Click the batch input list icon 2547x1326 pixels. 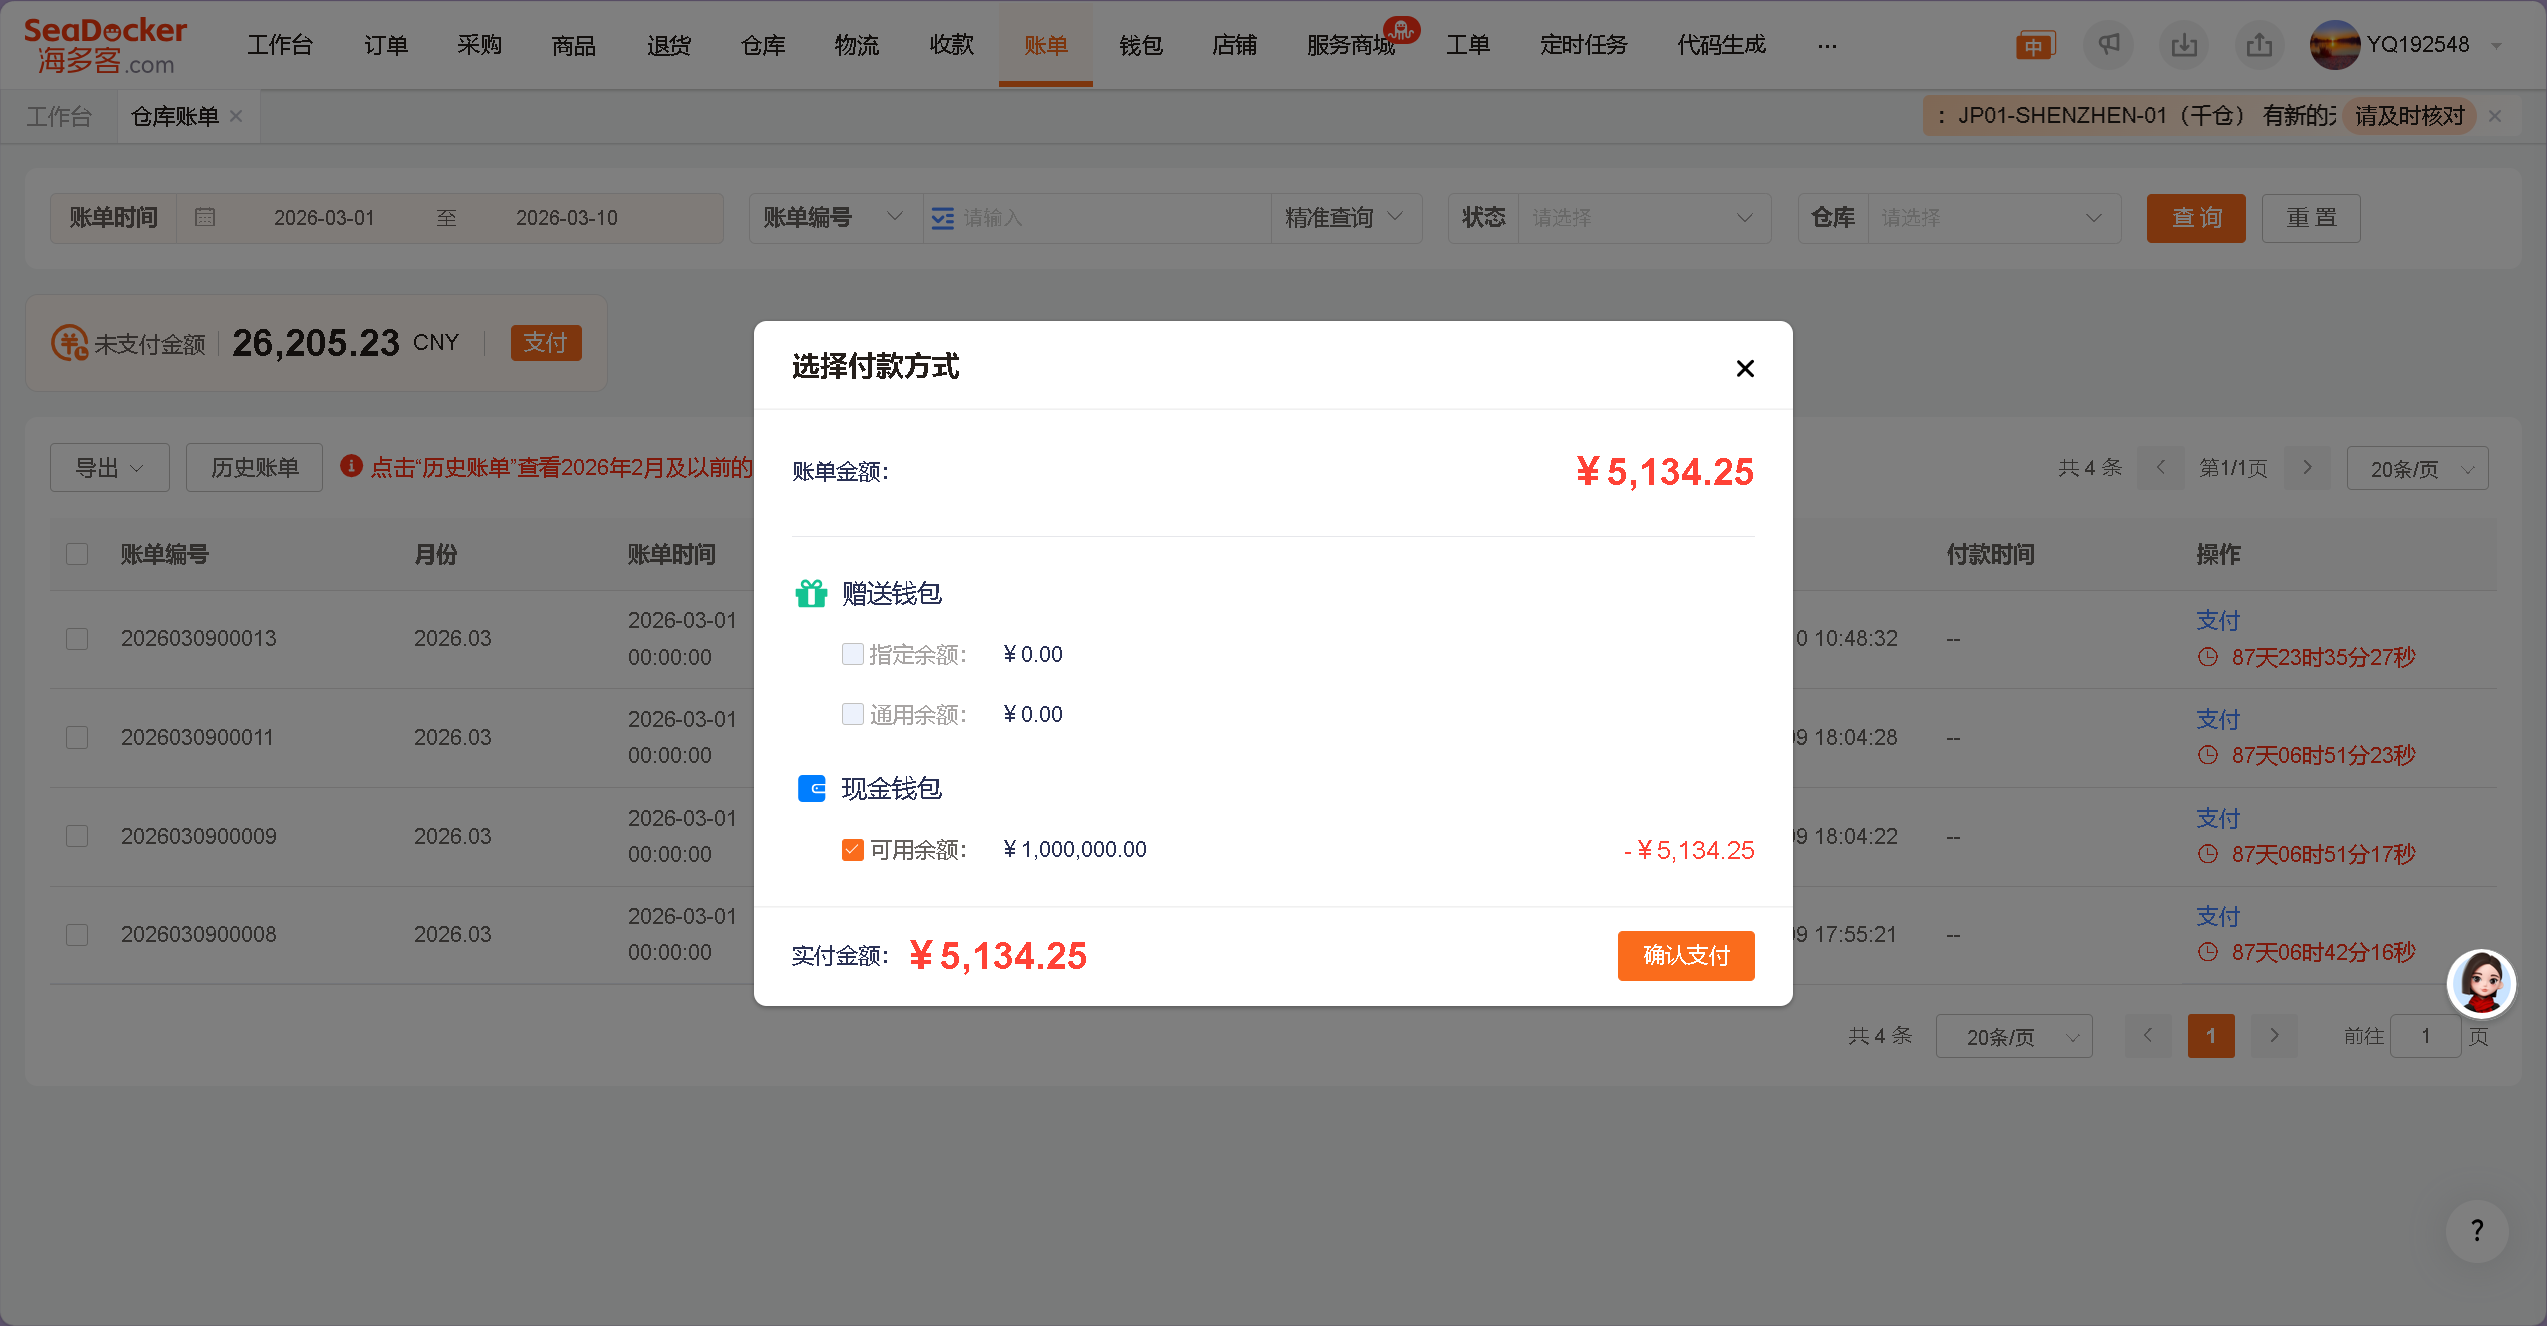pyautogui.click(x=942, y=218)
